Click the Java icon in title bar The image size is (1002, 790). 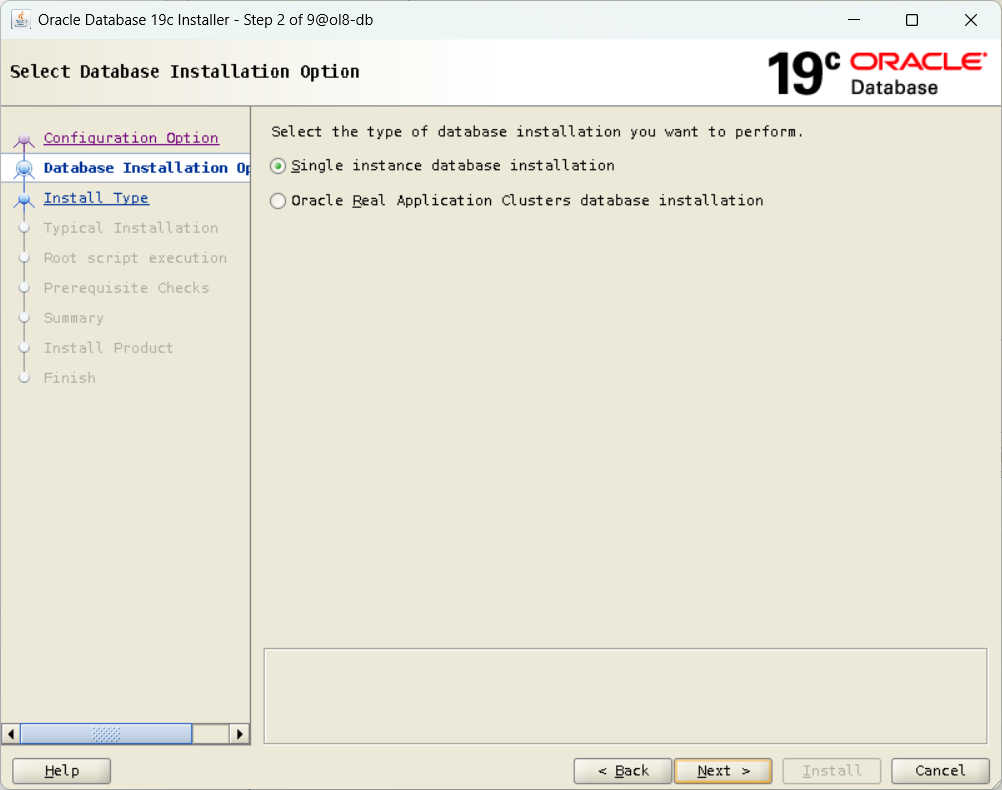point(20,20)
